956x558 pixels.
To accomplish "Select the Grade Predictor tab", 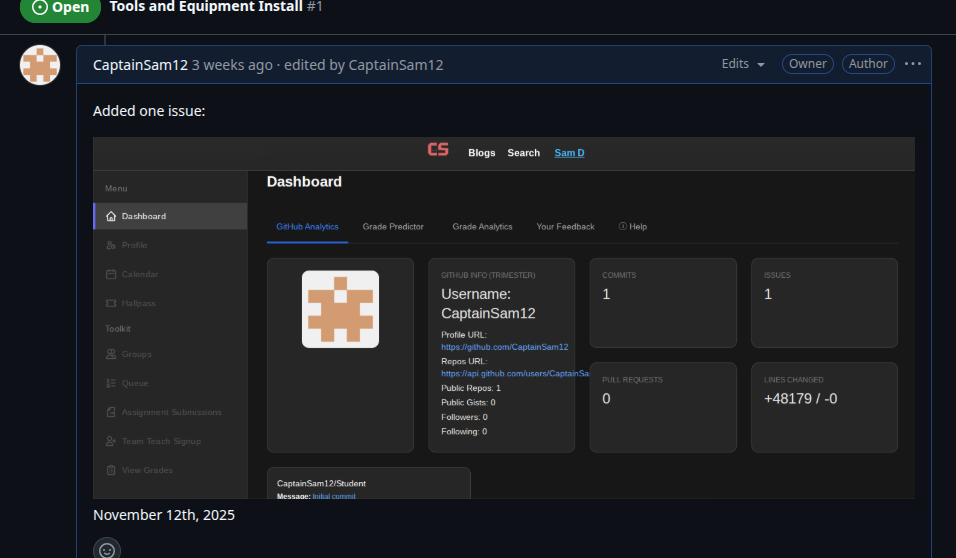I will pyautogui.click(x=393, y=227).
